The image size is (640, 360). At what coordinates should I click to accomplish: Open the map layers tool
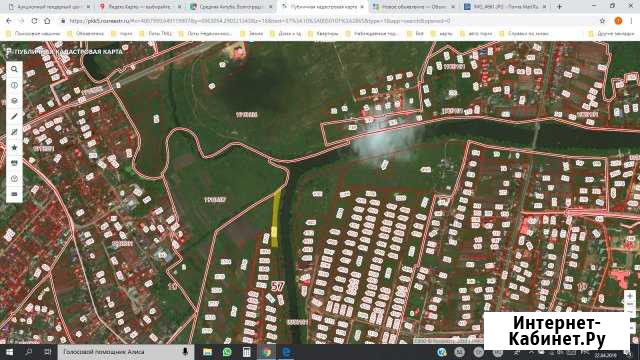pos(14,100)
